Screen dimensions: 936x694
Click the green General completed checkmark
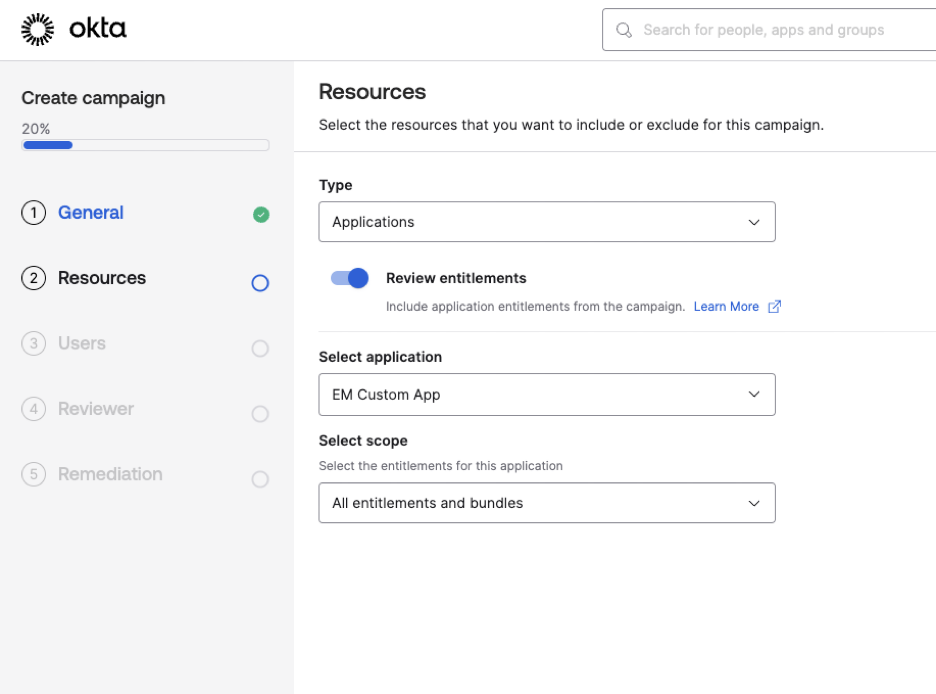click(x=261, y=214)
